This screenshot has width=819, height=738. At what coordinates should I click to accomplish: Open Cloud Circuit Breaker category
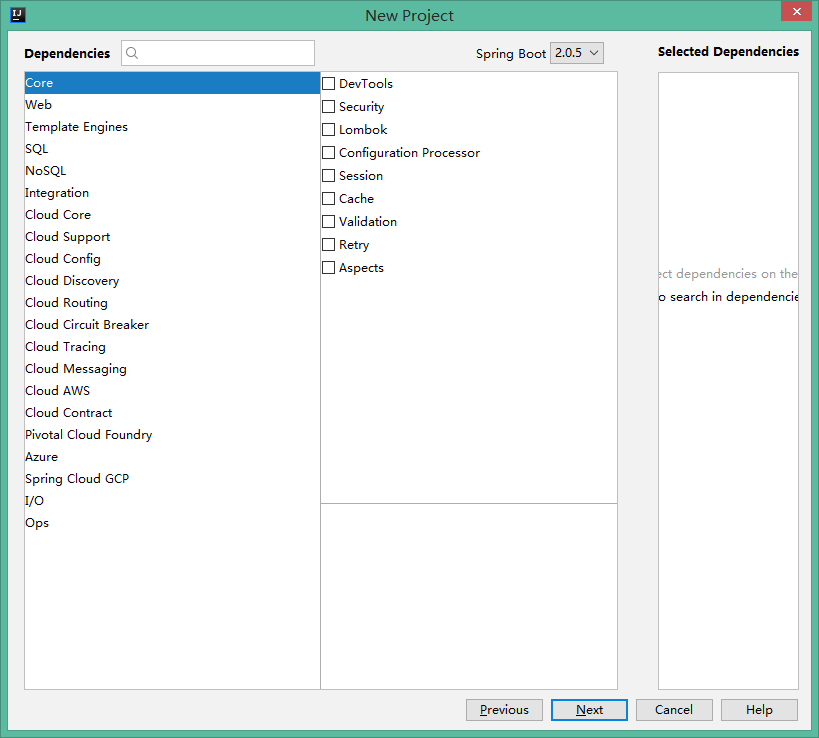coord(172,325)
